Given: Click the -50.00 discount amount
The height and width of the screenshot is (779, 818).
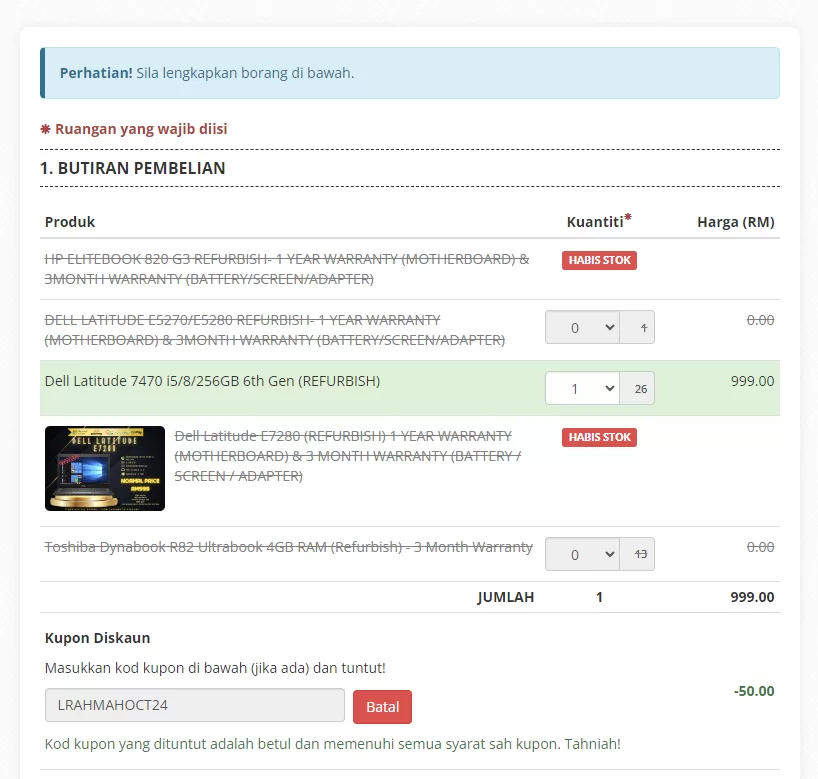Looking at the screenshot, I should (x=754, y=691).
